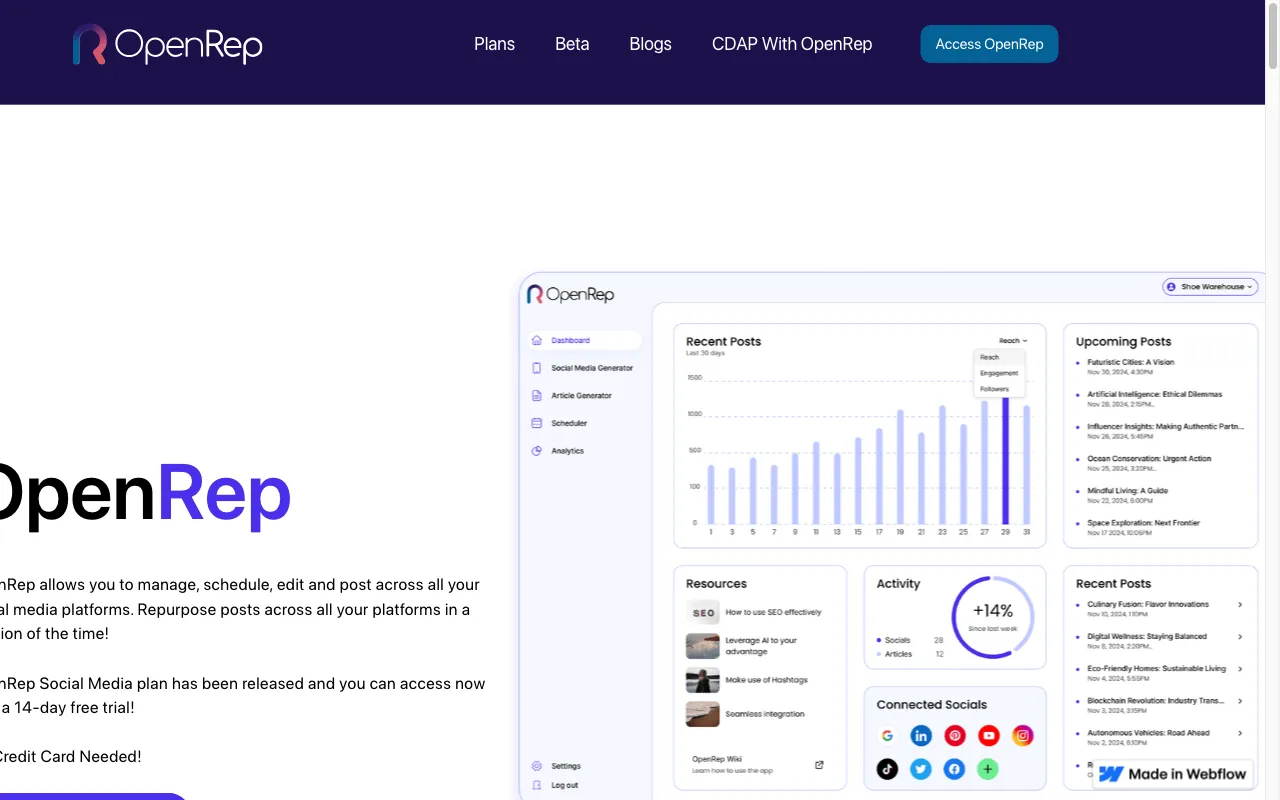The height and width of the screenshot is (800, 1280).
Task: Click Space Exploration: Next Frontier post
Action: pos(1143,522)
